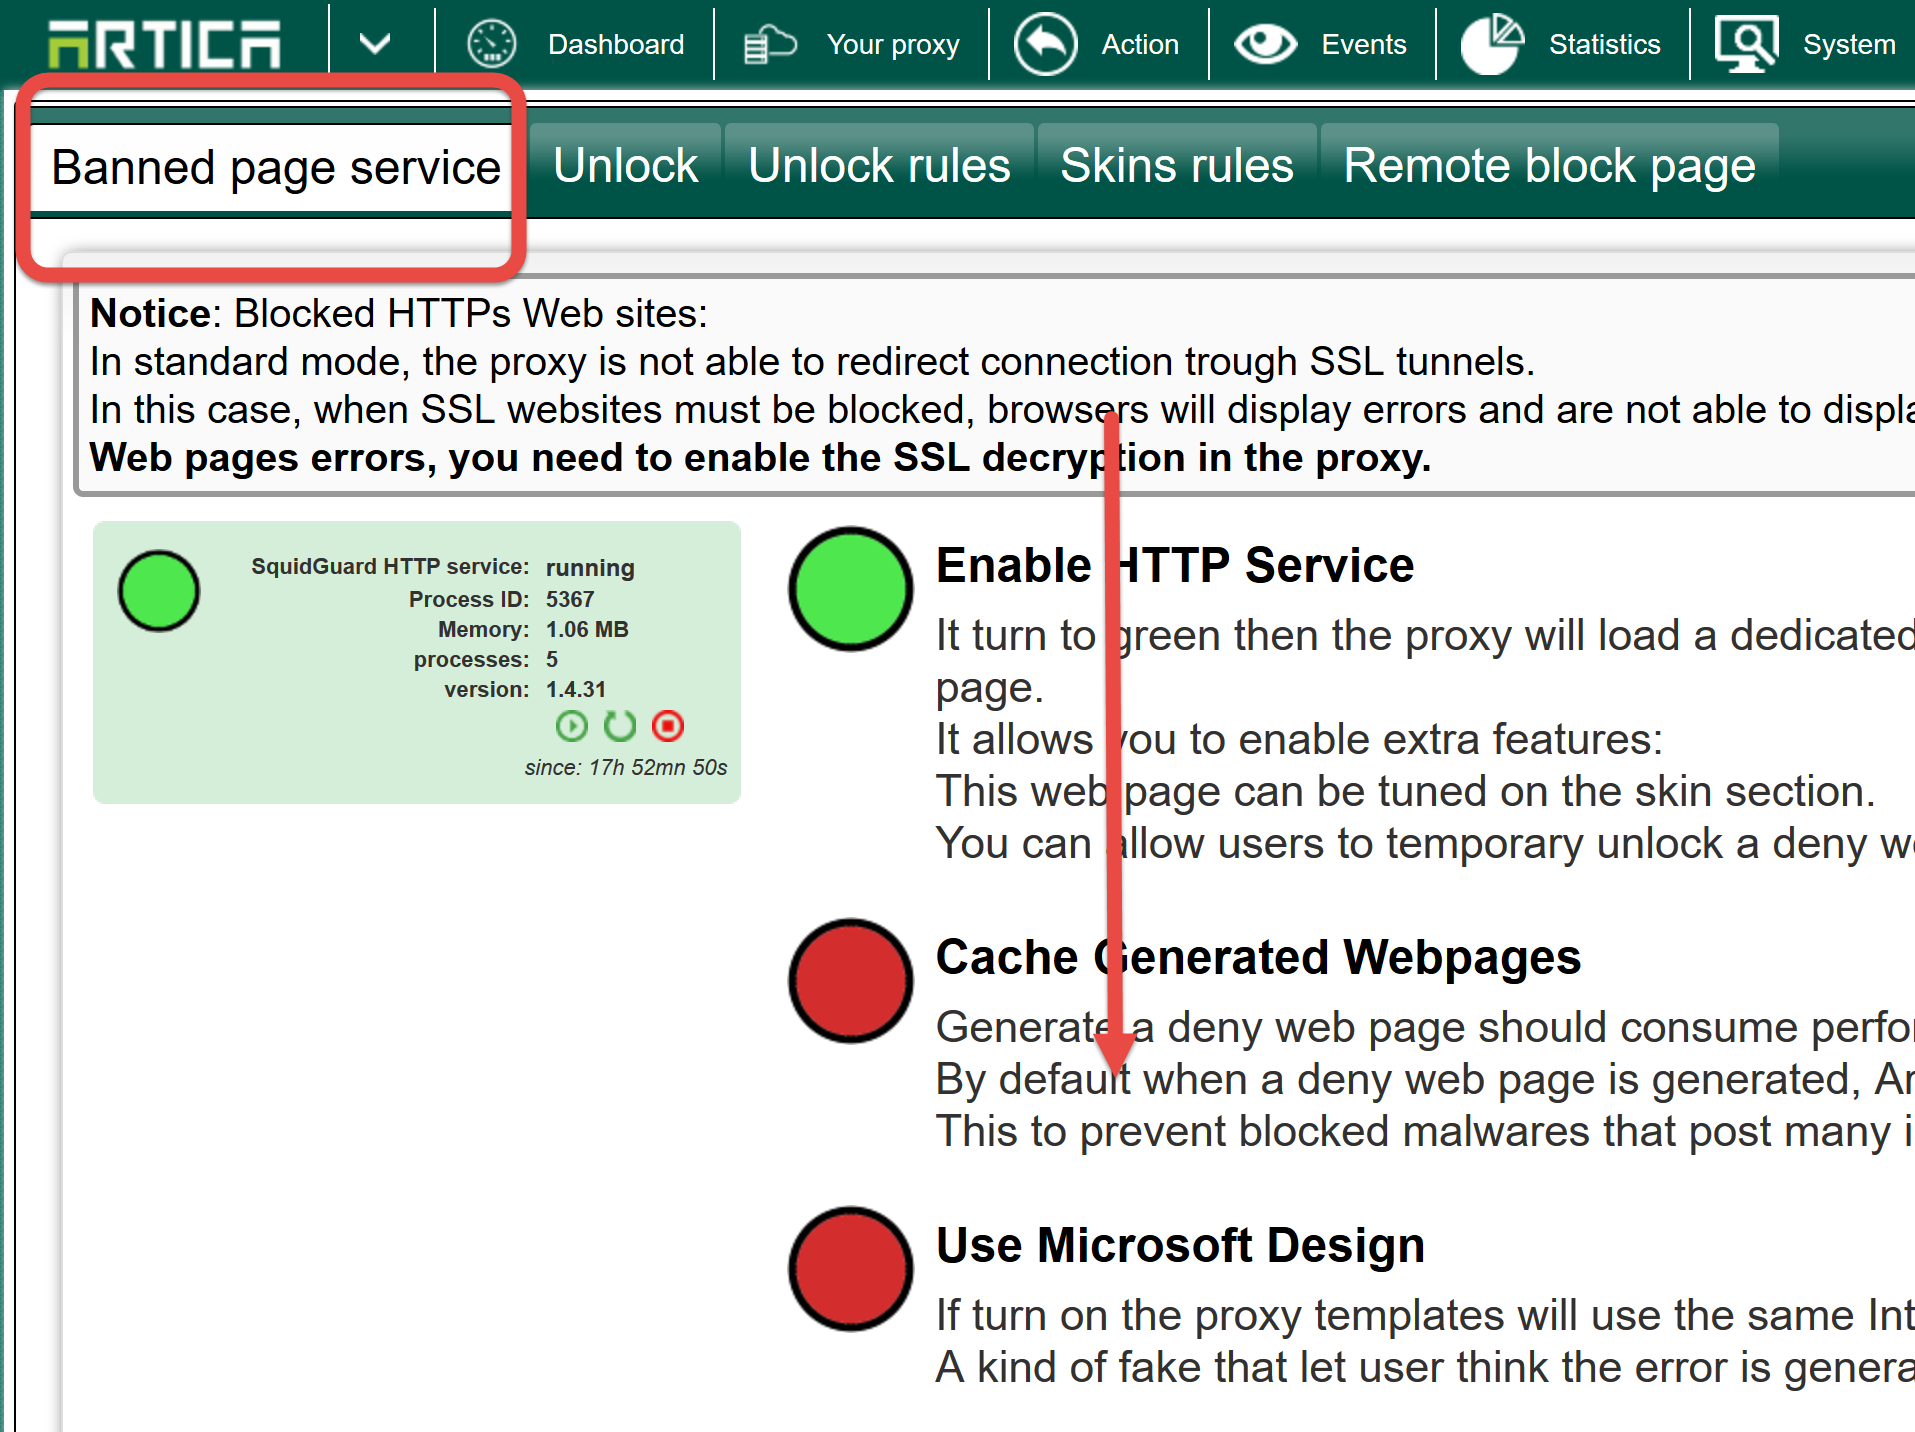Click the SquidGuard service green status indicator
The image size is (1915, 1432).
[x=159, y=591]
